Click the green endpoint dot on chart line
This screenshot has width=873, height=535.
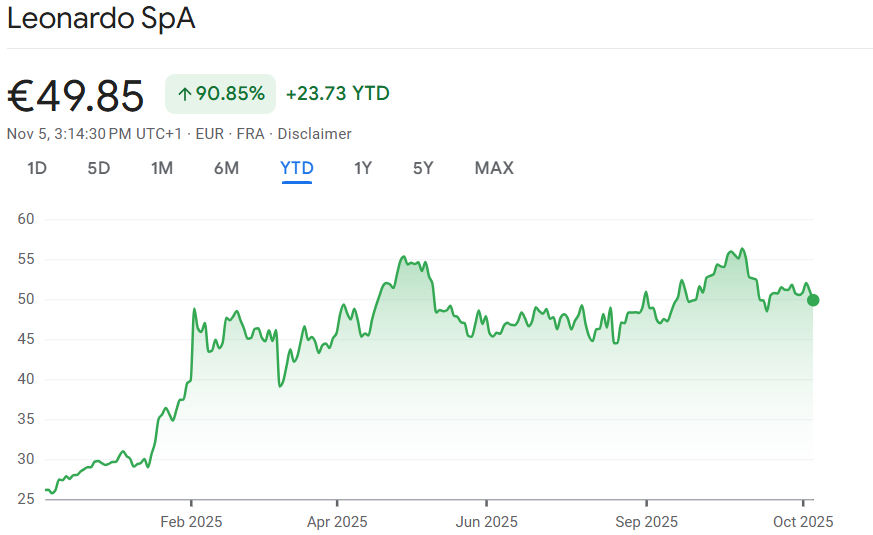point(813,300)
